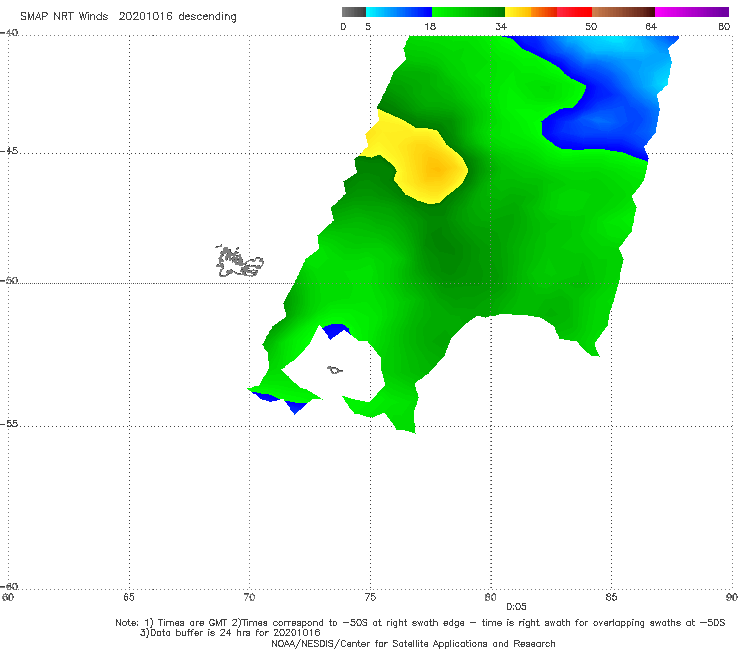Click the swath time label '0:05'
The width and height of the screenshot is (740, 650).
pyautogui.click(x=516, y=607)
